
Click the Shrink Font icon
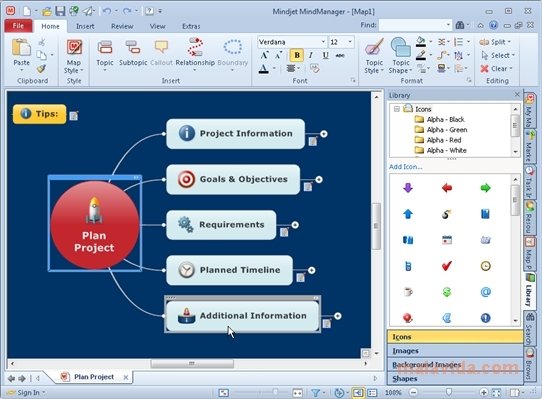point(278,55)
